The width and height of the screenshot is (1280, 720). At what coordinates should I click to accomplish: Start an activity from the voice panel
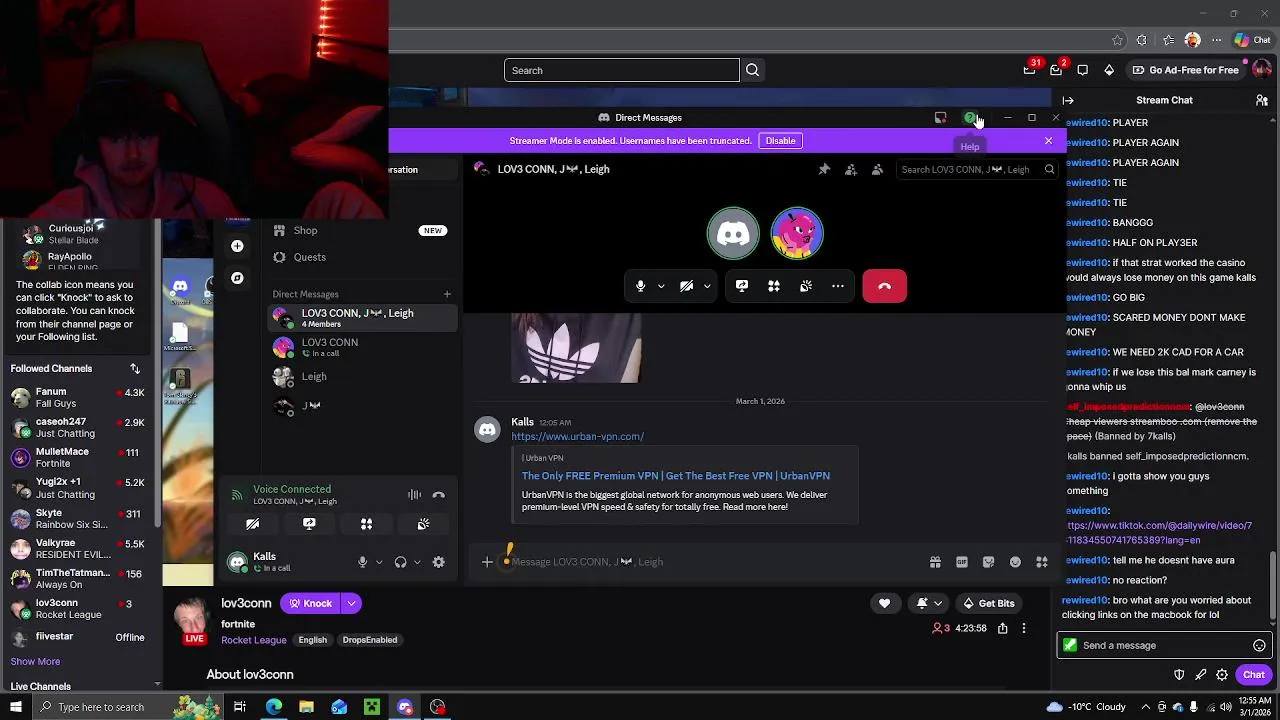point(366,524)
